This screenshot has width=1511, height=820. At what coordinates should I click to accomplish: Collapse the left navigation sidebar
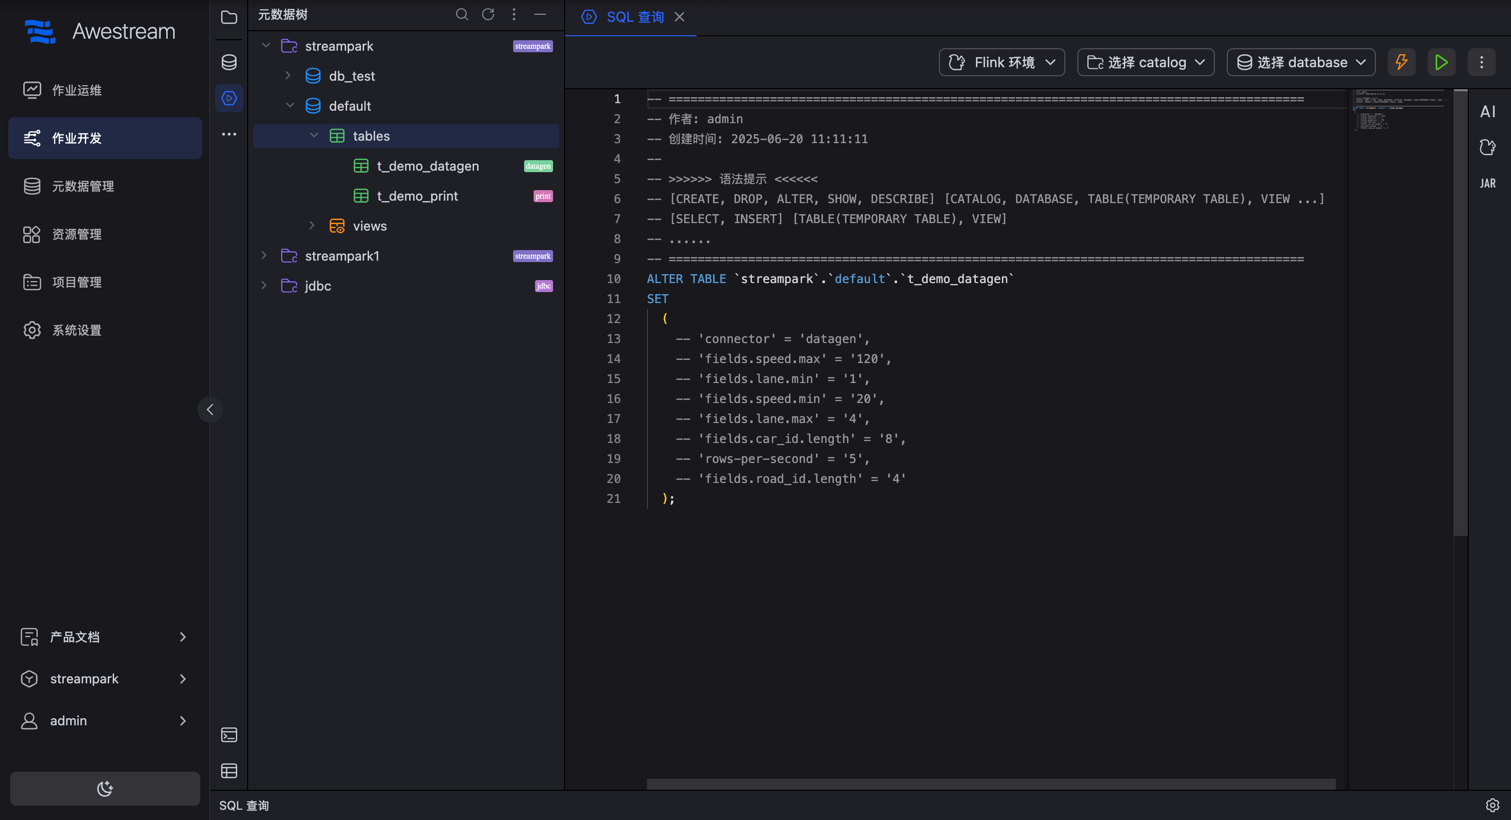(210, 410)
